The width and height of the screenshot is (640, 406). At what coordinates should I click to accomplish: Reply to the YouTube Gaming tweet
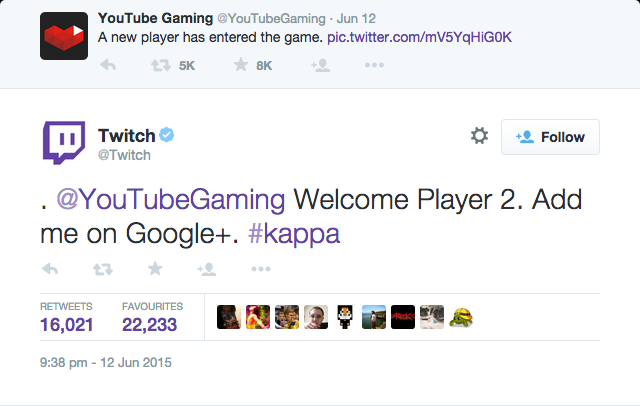point(110,65)
